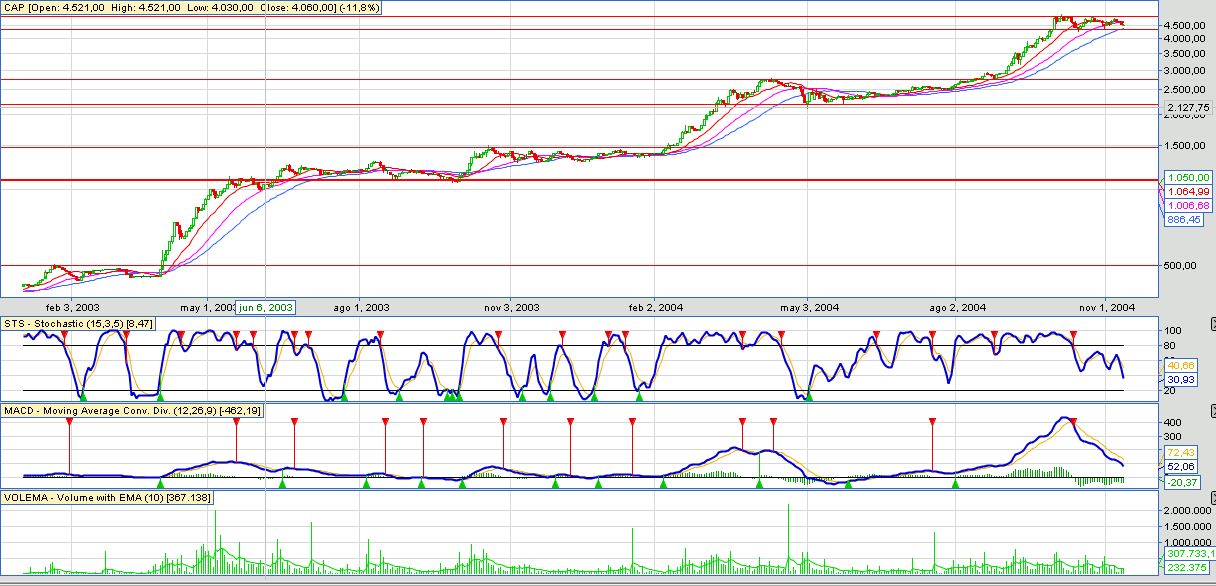Click the 4.500,00 price axis label
This screenshot has width=1216, height=586.
tap(1185, 25)
